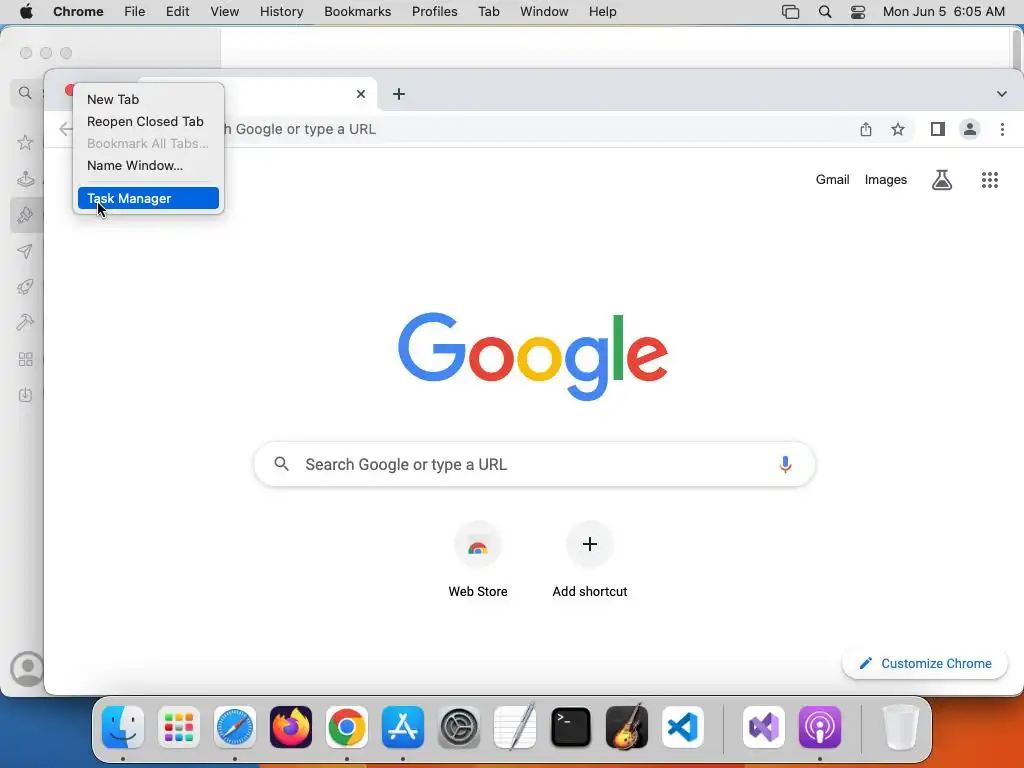Open the profile avatar in Chrome toolbar

click(x=970, y=129)
